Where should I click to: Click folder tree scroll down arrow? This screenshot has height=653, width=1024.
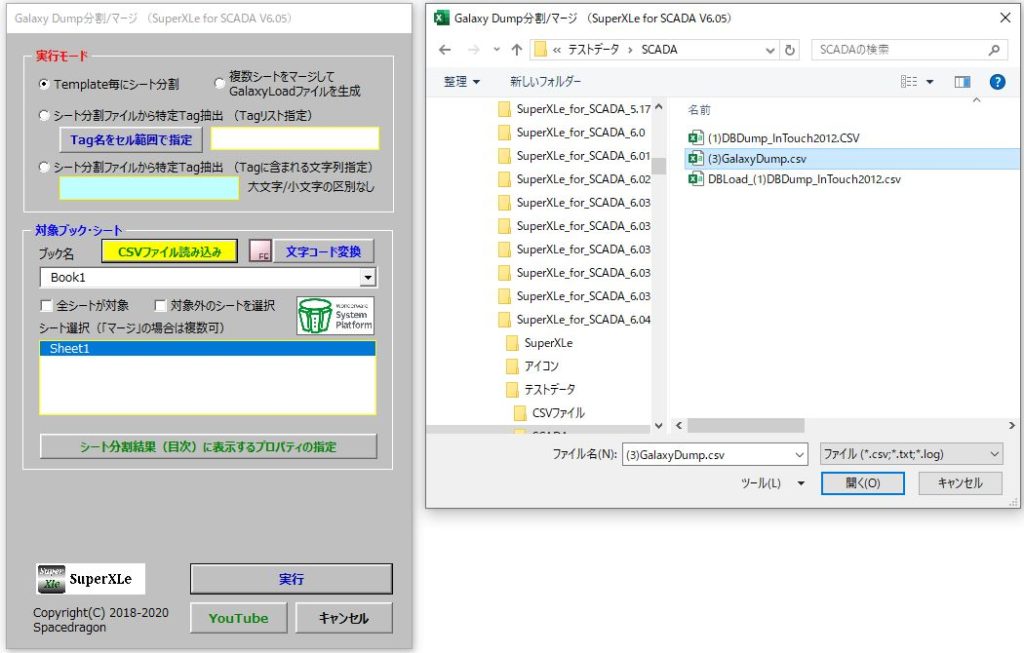[659, 426]
